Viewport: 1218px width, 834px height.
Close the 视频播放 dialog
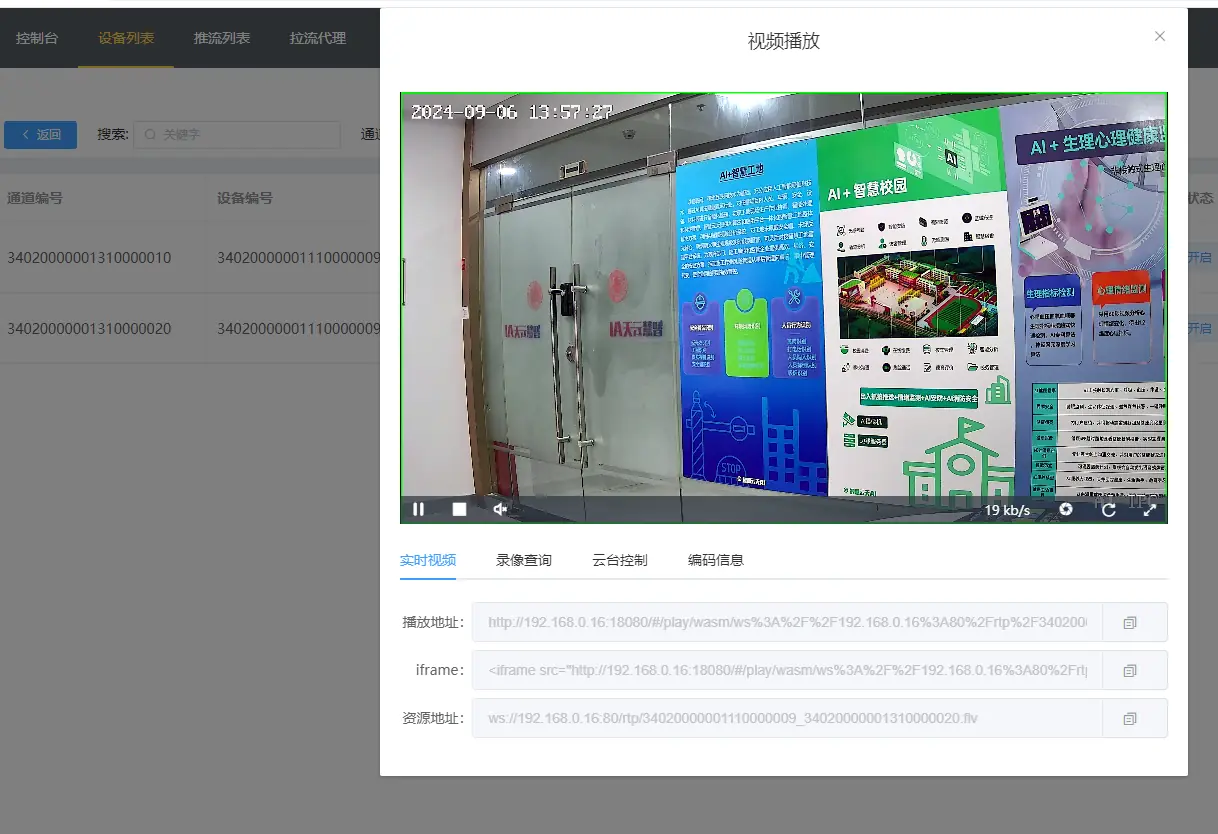pyautogui.click(x=1160, y=36)
